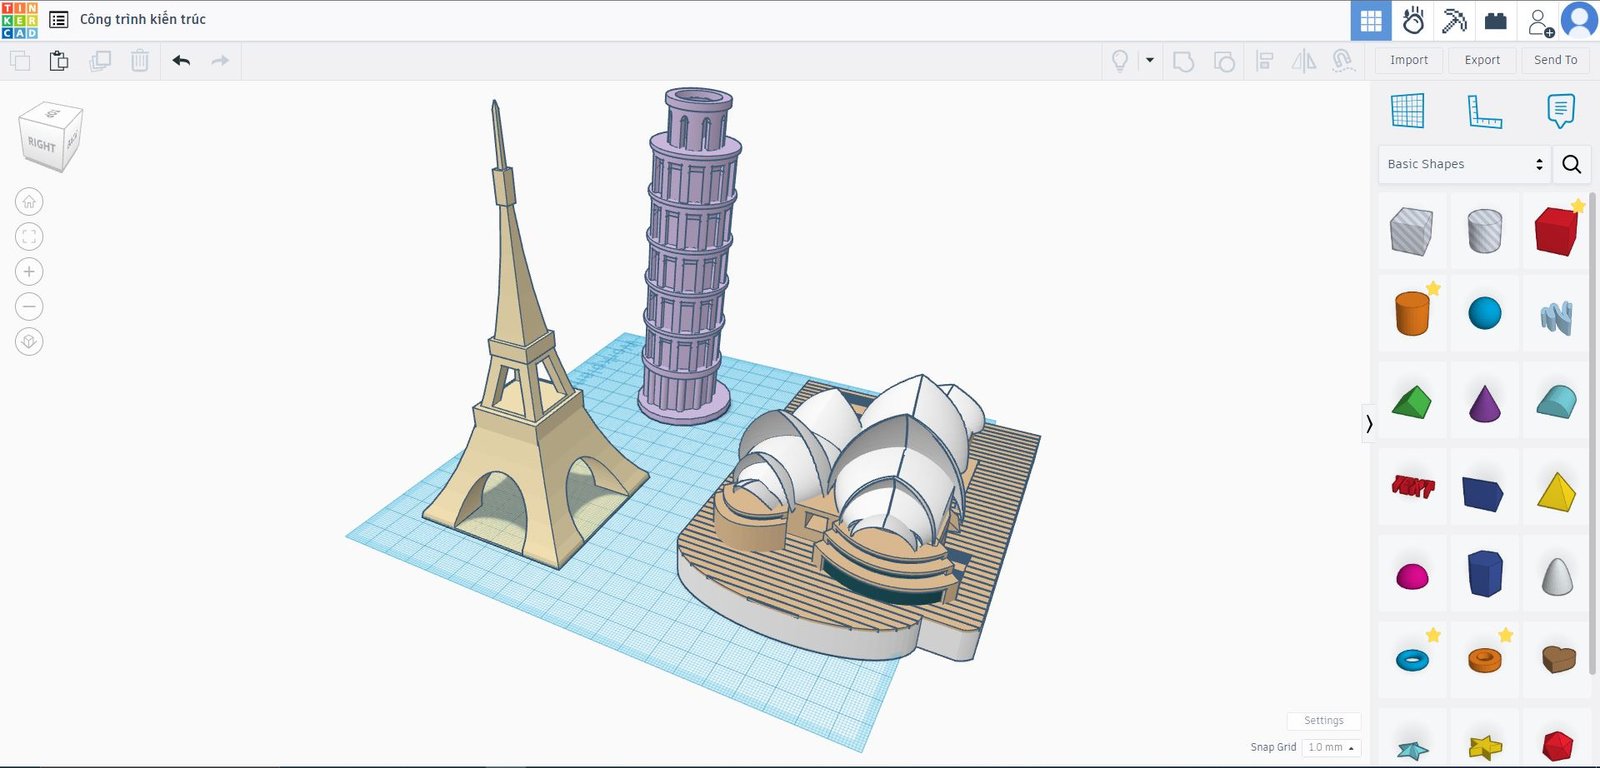Pick the brown Heart shape

click(1558, 659)
